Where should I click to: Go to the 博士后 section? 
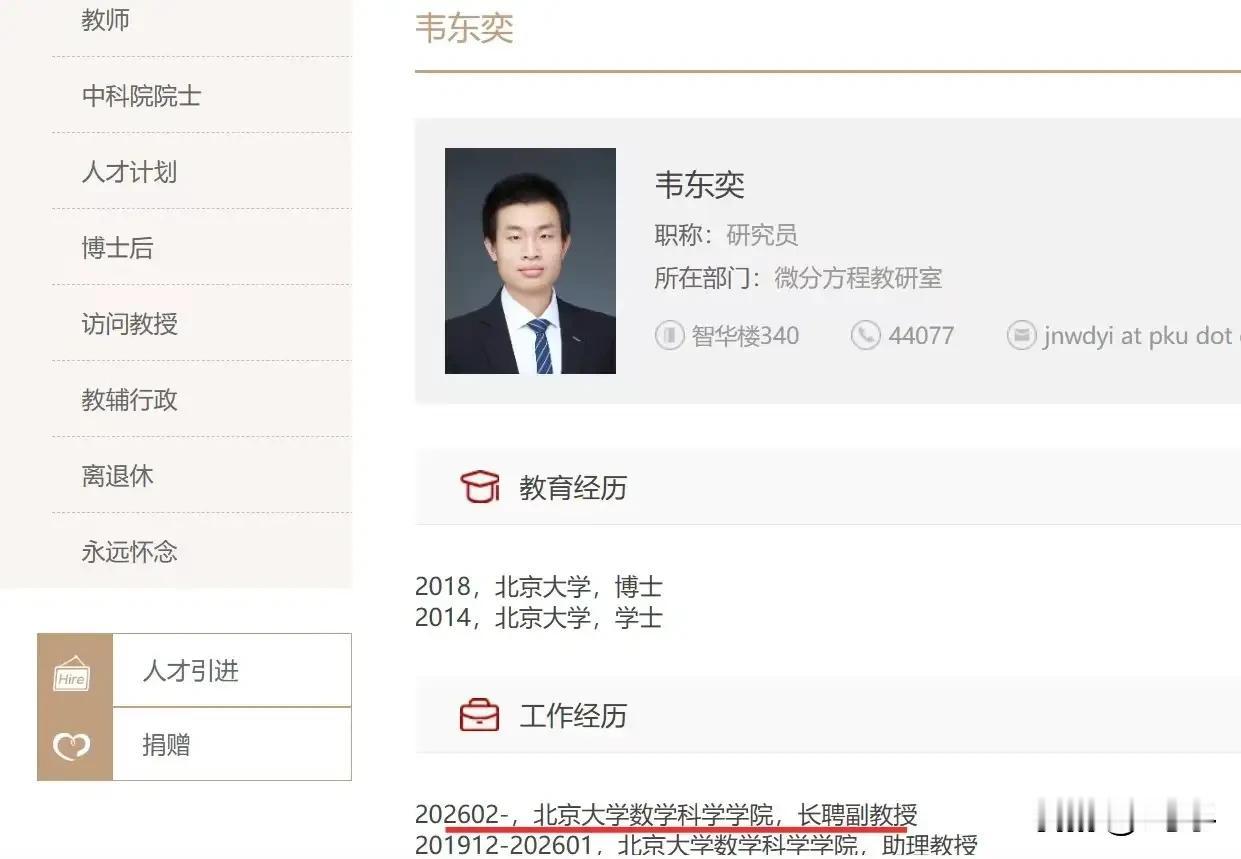(x=117, y=248)
